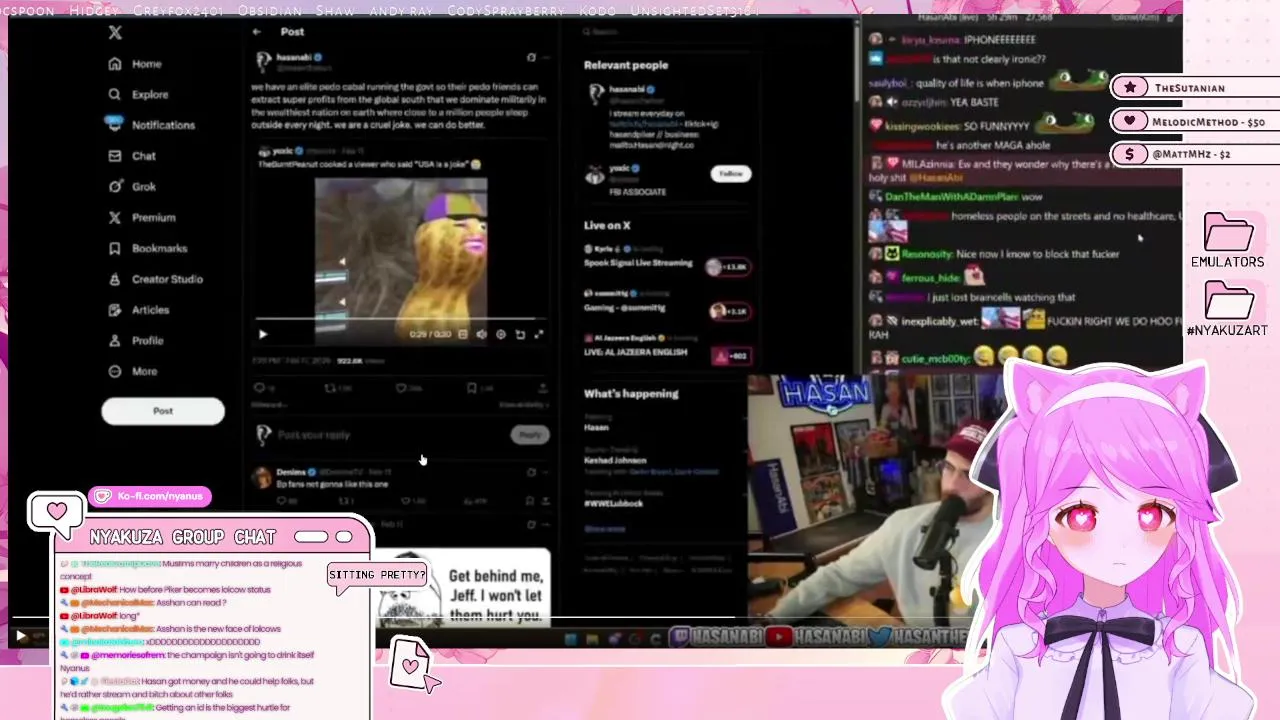Viewport: 1280px width, 720px height.
Task: Open Chat via the envelope icon
Action: coord(115,156)
